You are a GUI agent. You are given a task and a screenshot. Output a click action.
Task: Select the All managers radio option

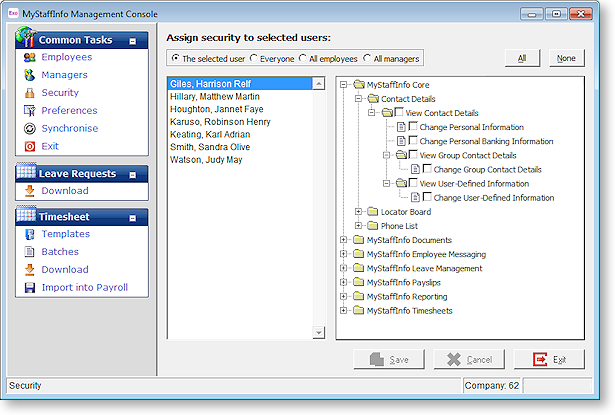tap(367, 59)
